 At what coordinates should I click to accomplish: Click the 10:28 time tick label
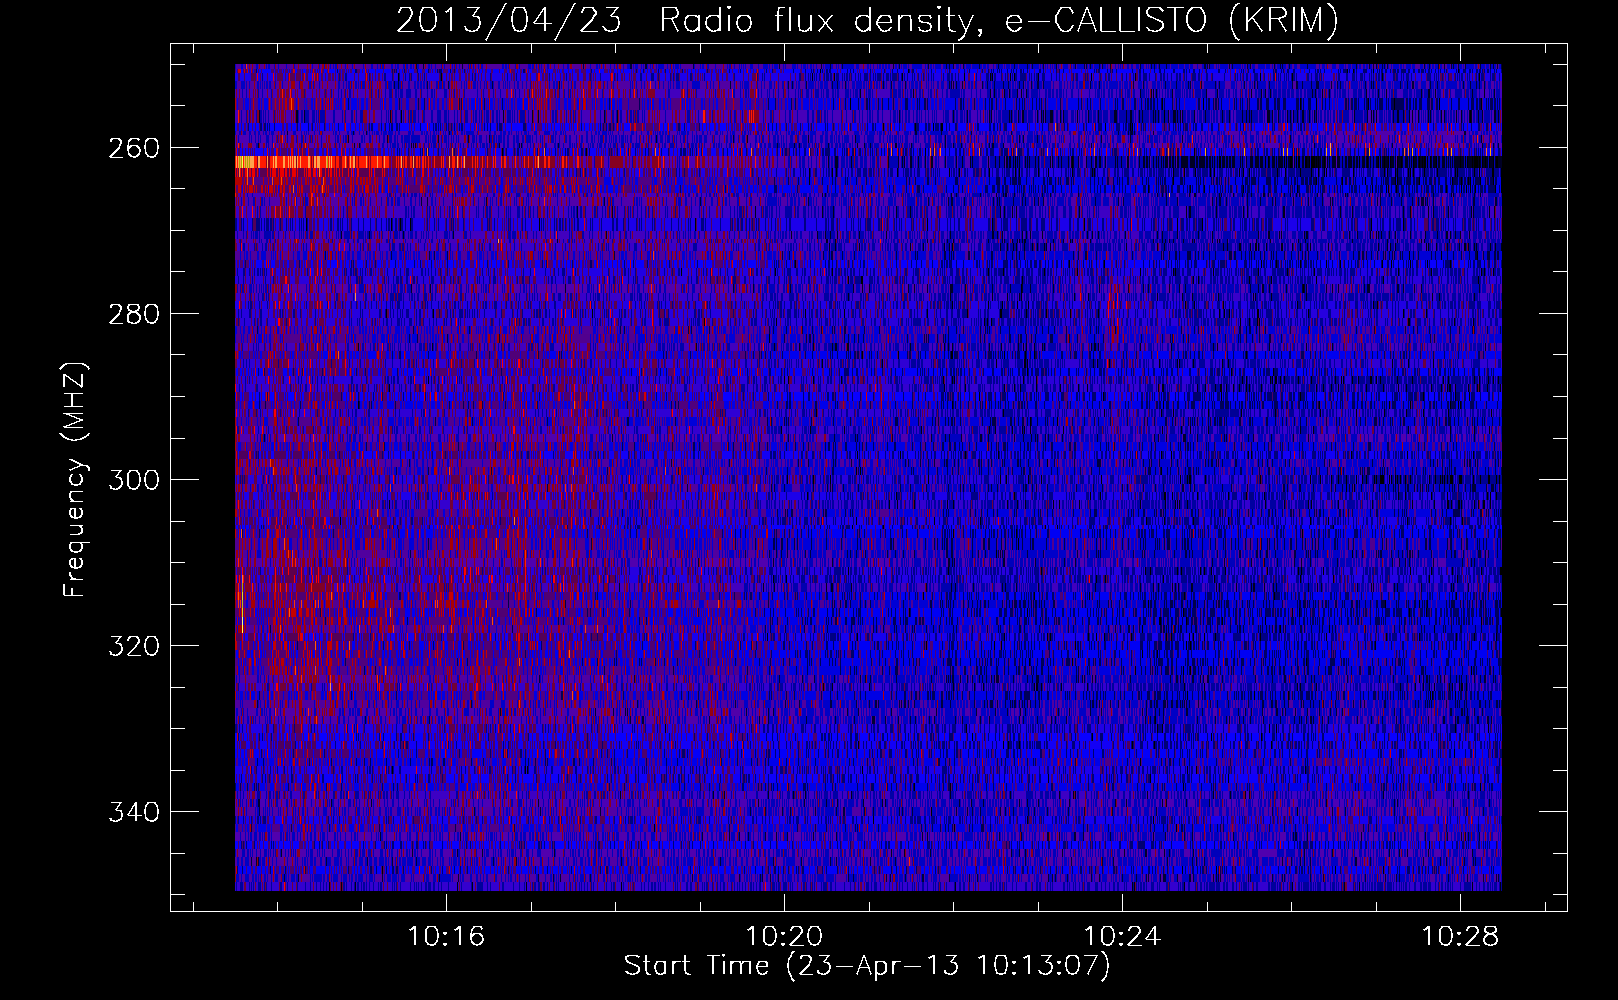[1461, 936]
